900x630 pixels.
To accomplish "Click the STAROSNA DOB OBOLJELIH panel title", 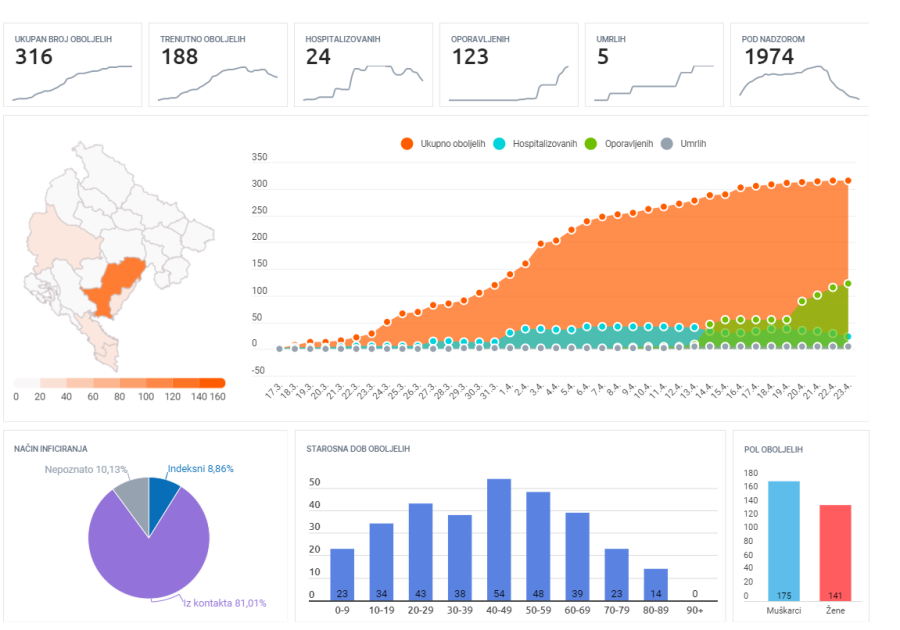I will point(358,449).
